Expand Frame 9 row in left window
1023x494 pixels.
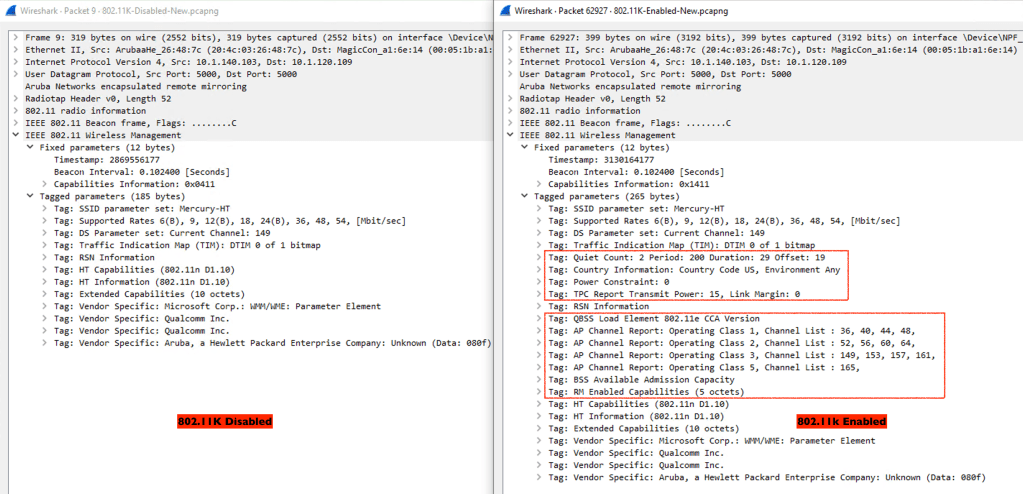pyautogui.click(x=15, y=36)
